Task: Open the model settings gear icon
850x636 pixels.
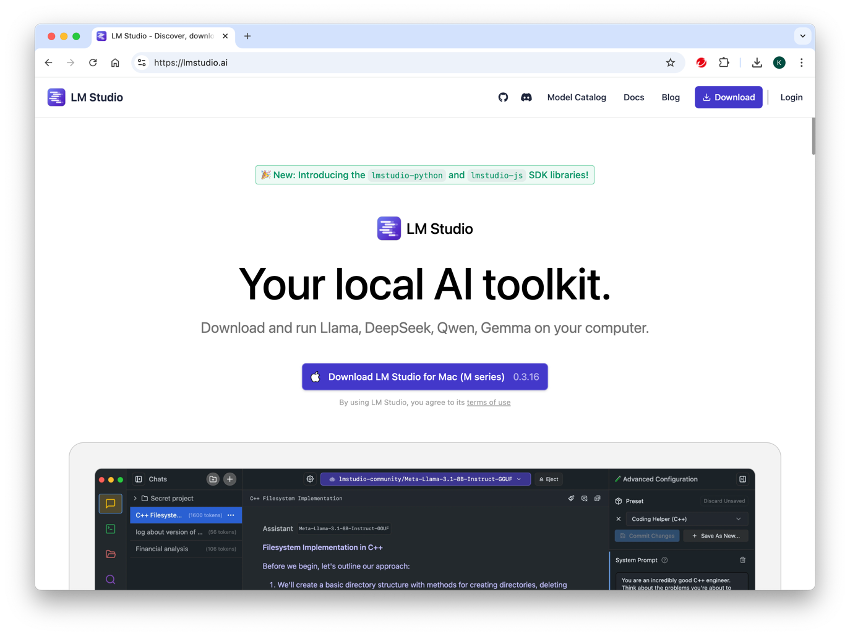Action: [310, 479]
